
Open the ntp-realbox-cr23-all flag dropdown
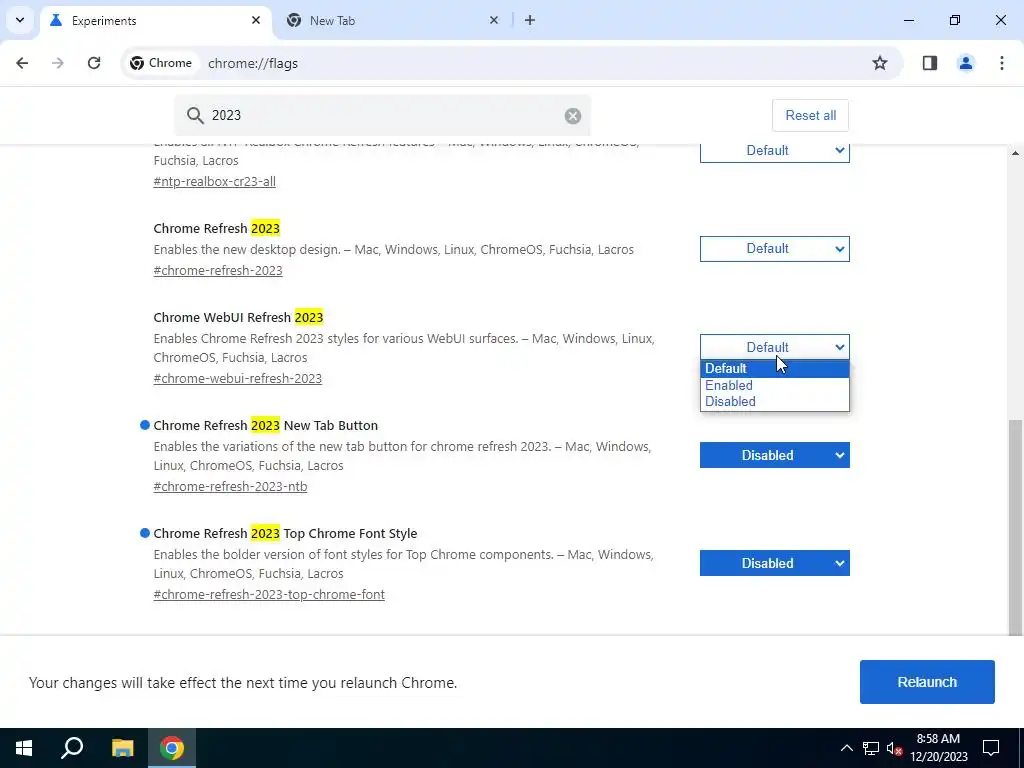click(775, 151)
